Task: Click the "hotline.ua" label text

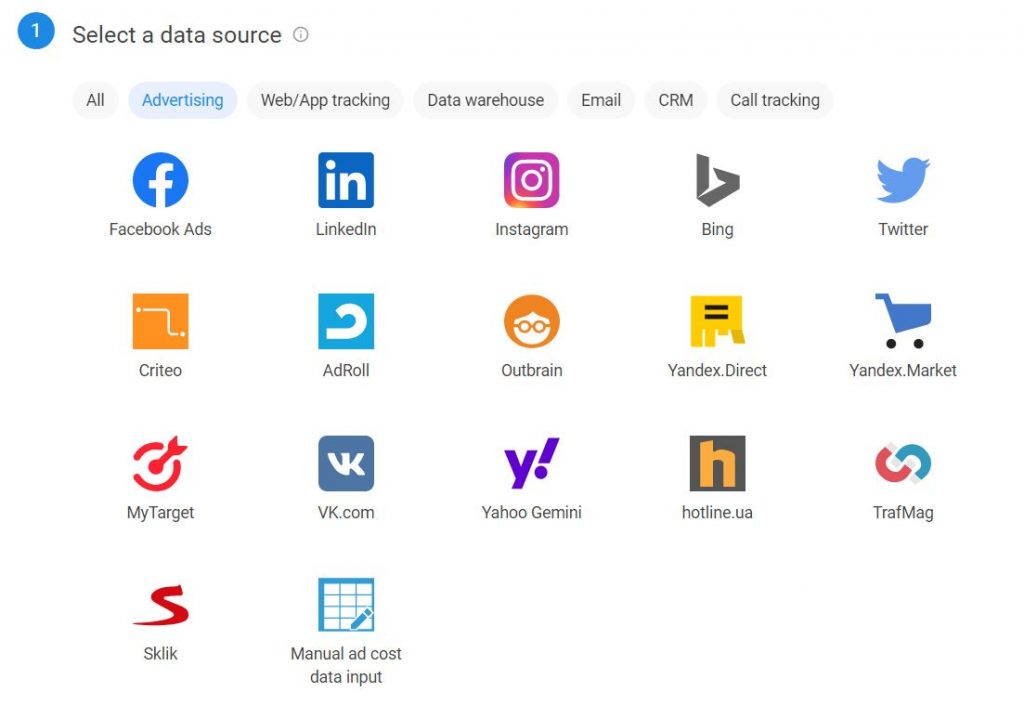Action: pos(717,512)
